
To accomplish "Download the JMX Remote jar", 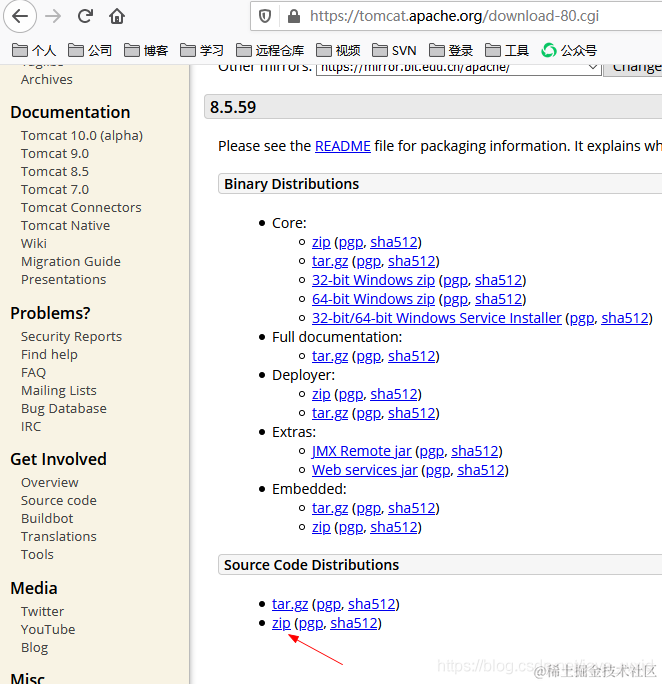I will click(362, 451).
